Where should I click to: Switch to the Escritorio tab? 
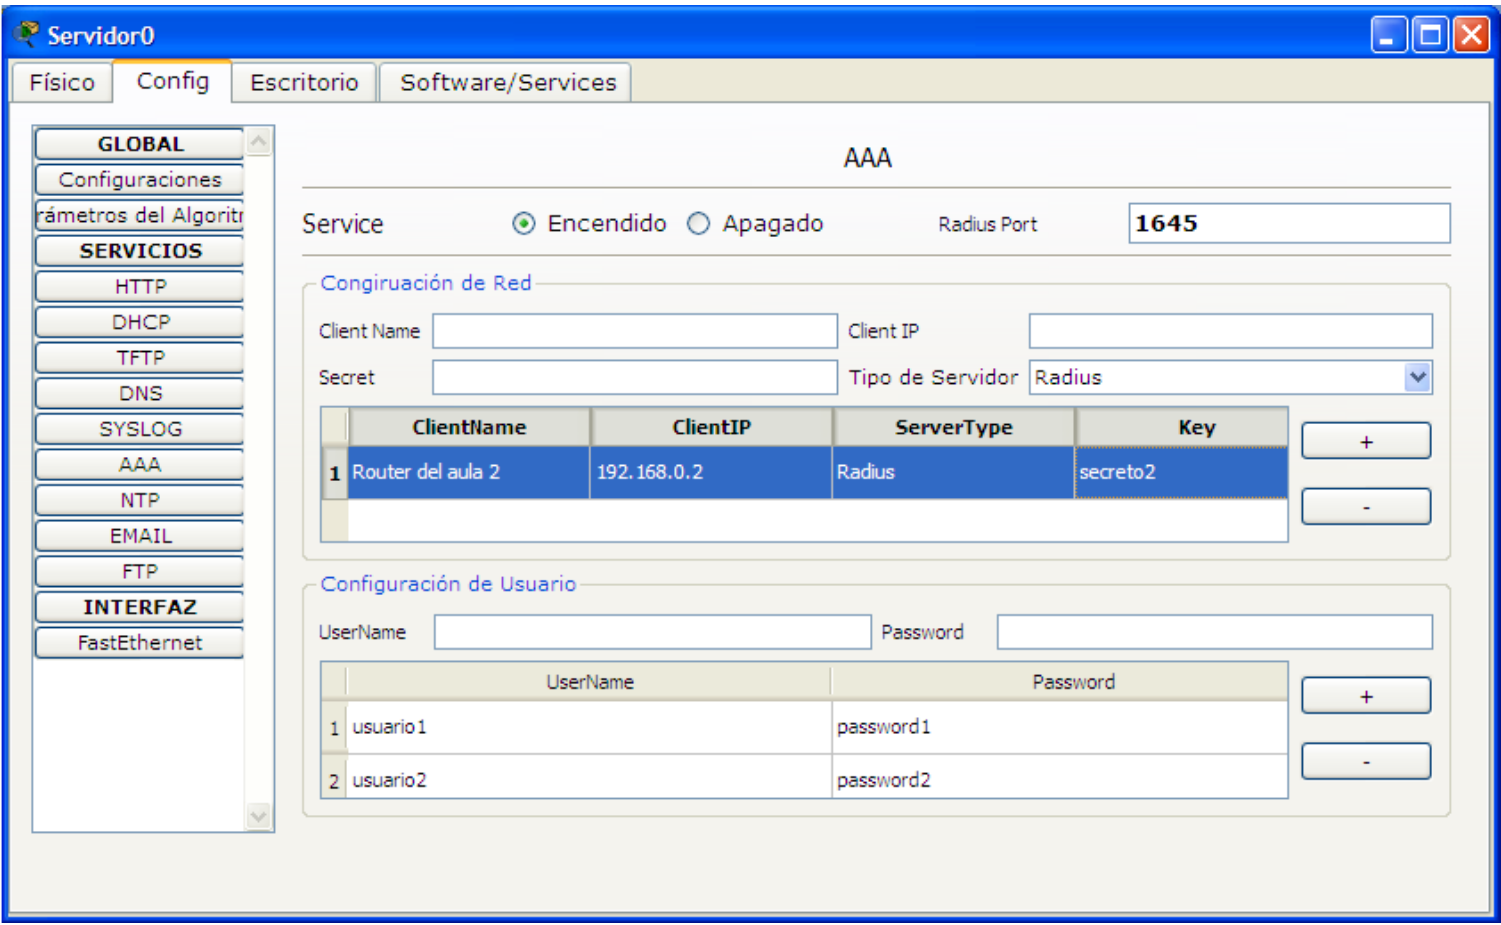[x=304, y=83]
